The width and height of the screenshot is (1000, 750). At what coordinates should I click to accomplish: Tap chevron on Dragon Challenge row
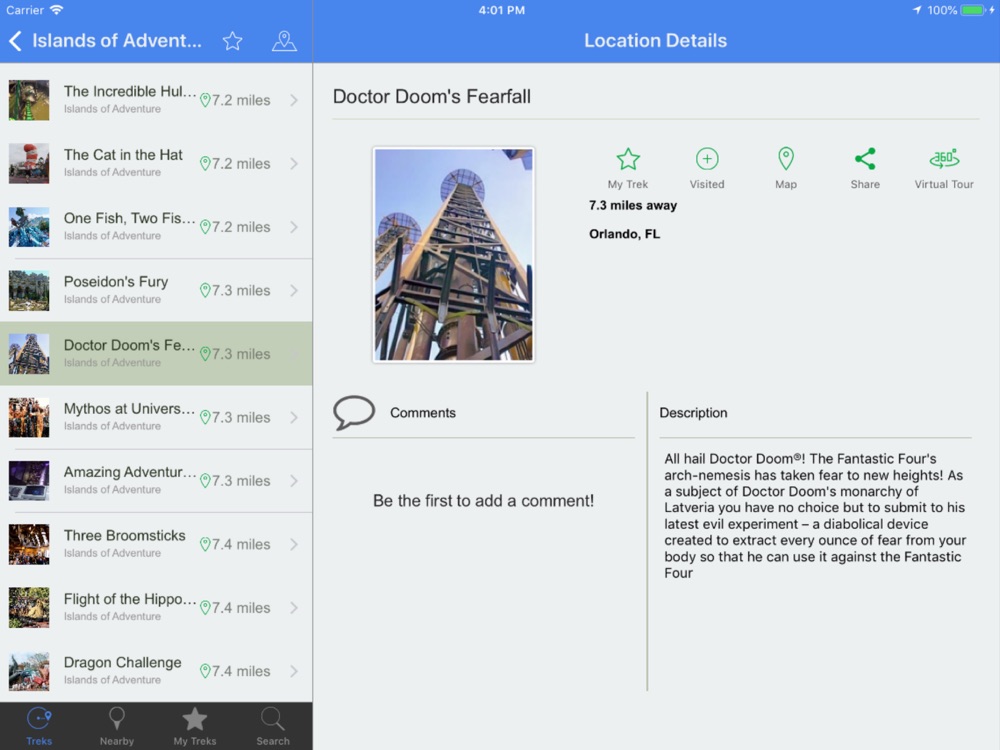click(294, 671)
